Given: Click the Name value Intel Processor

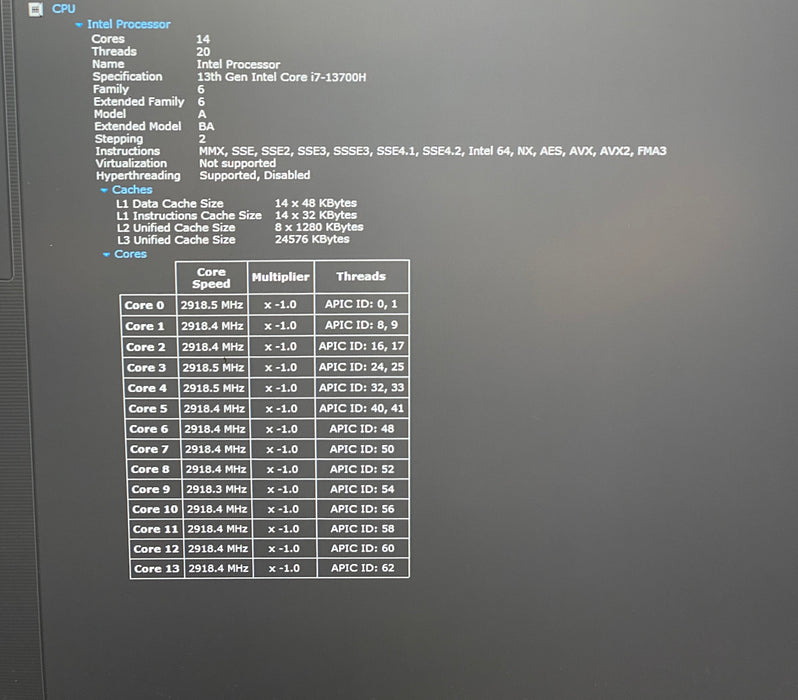Looking at the screenshot, I should [238, 64].
